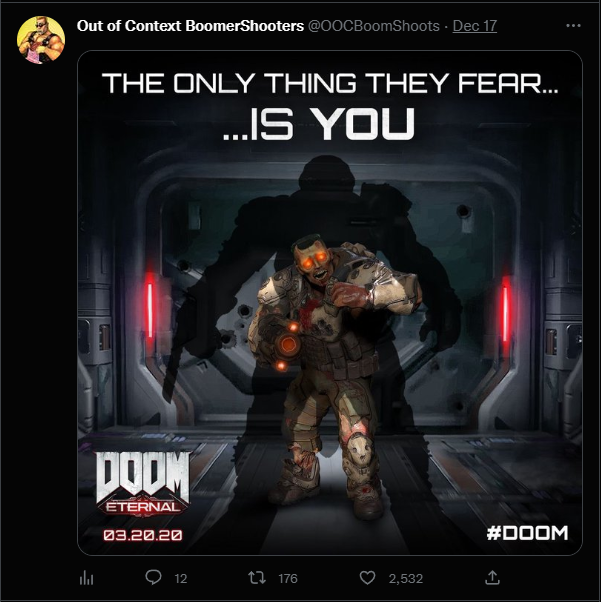
Task: Click the 2,532 likes count
Action: click(x=406, y=579)
